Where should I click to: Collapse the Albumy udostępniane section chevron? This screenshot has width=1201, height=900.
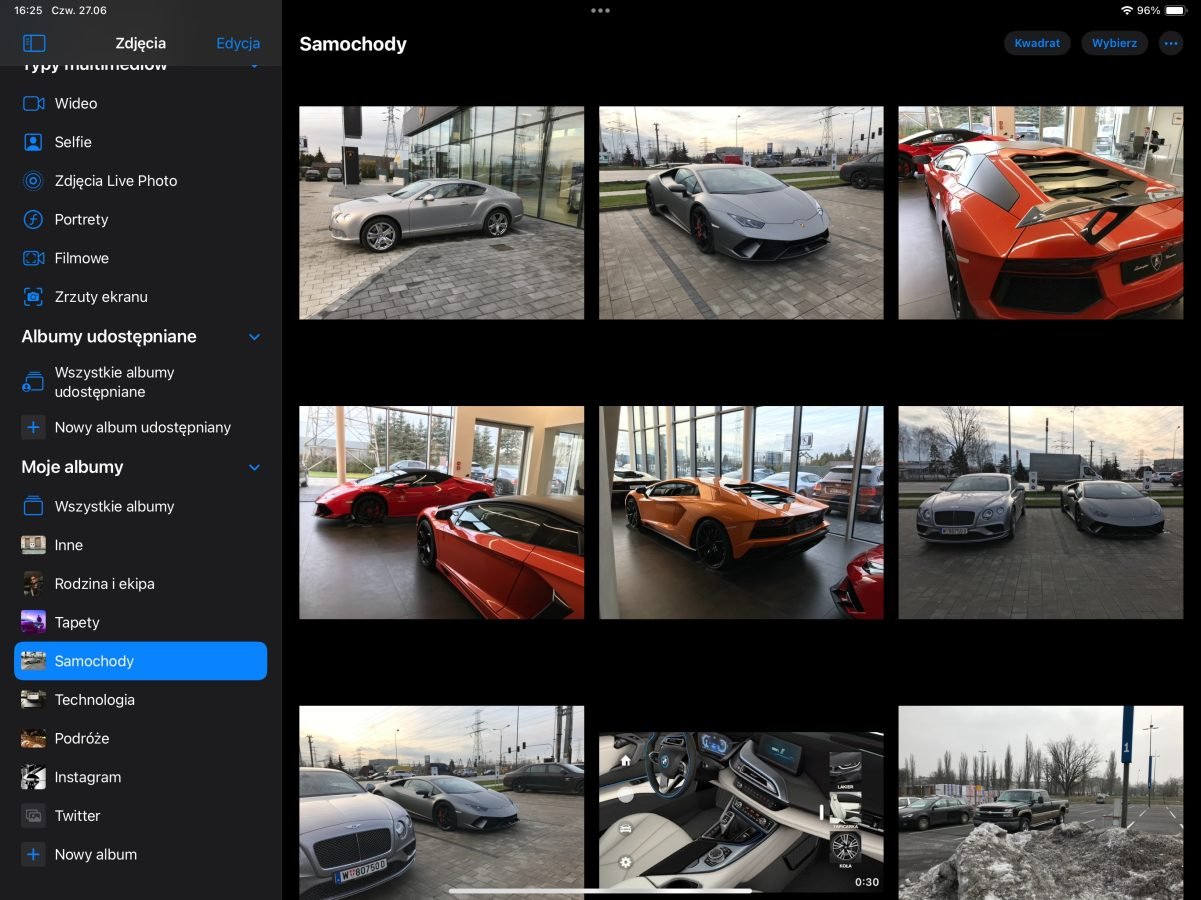click(254, 337)
